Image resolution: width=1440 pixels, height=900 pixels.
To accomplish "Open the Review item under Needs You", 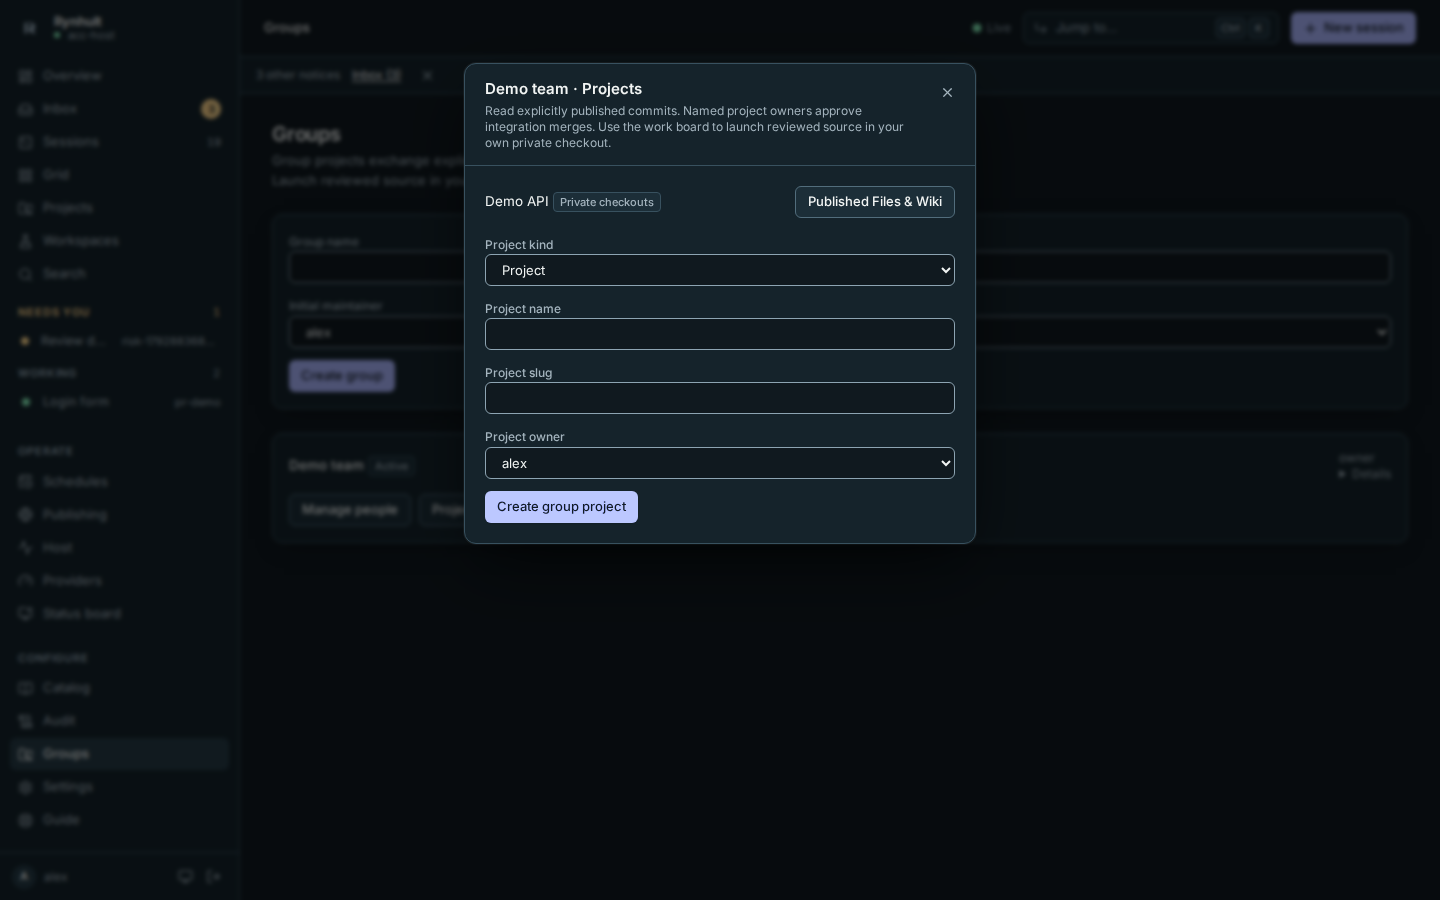I will tap(120, 341).
